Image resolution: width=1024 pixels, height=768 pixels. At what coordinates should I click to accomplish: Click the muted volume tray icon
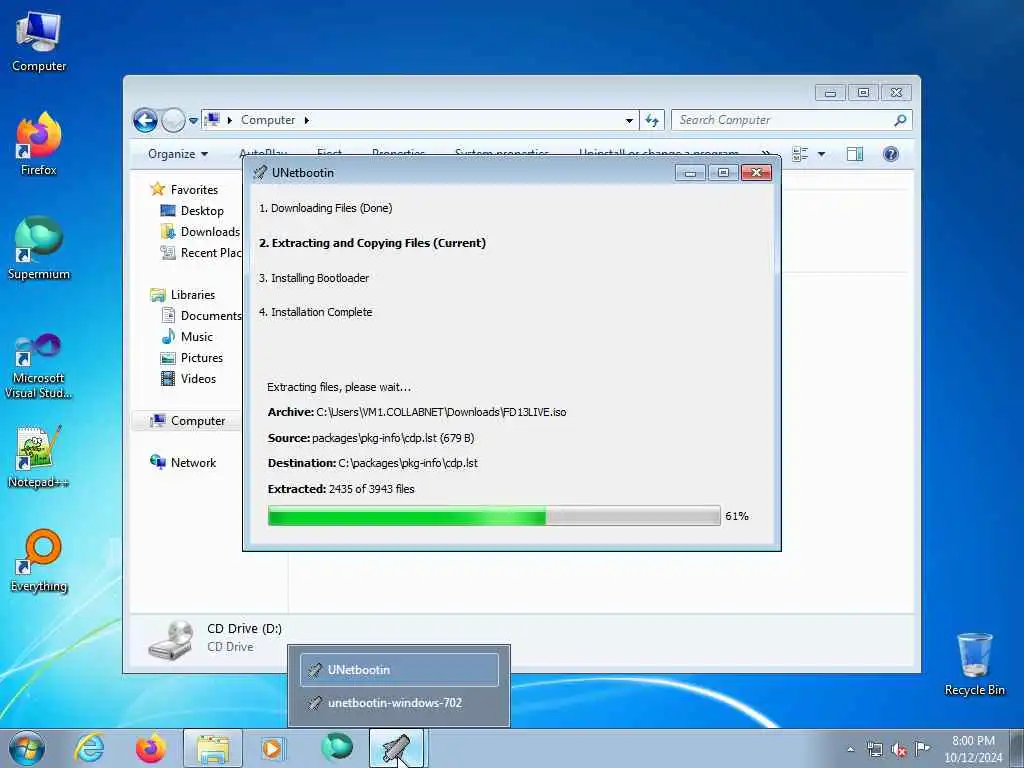[x=899, y=749]
